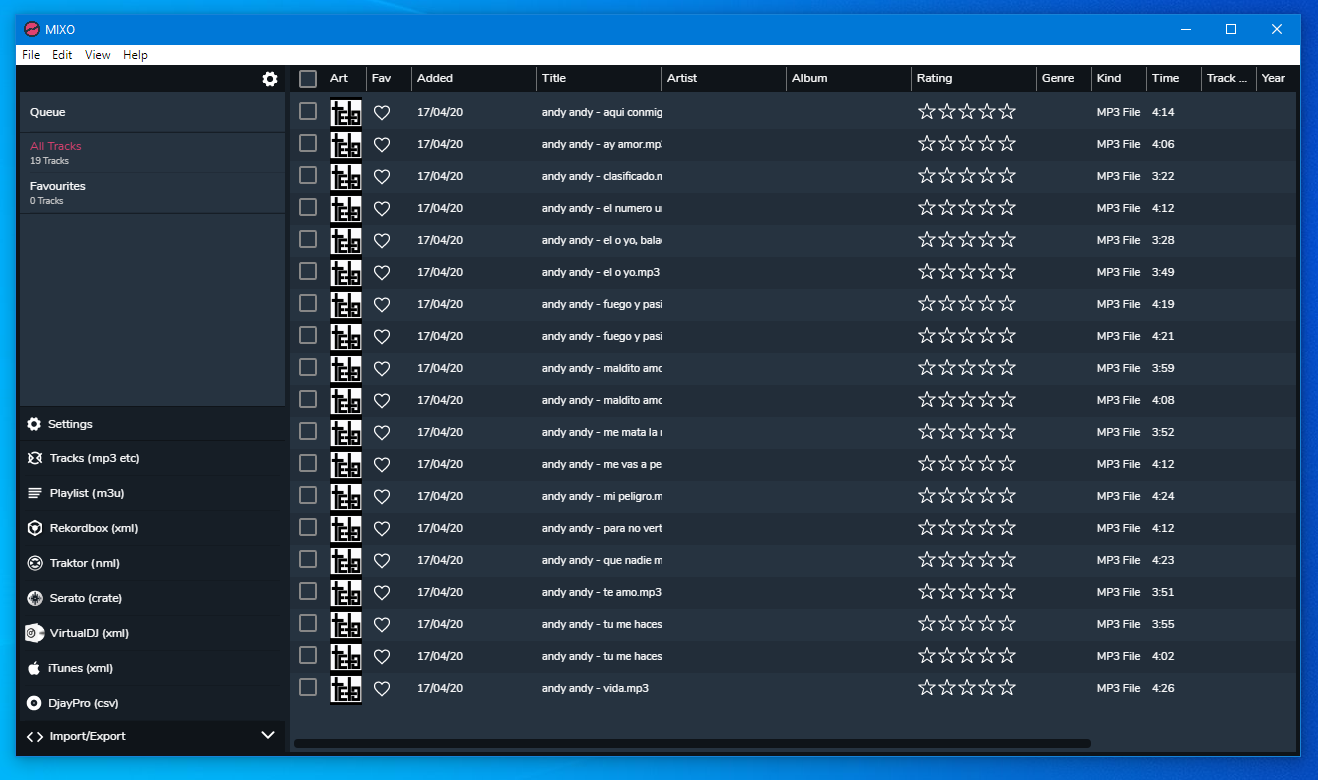The image size is (1318, 780).
Task: Click the fifth star on the 'vida.mp3' row
Action: click(1007, 688)
